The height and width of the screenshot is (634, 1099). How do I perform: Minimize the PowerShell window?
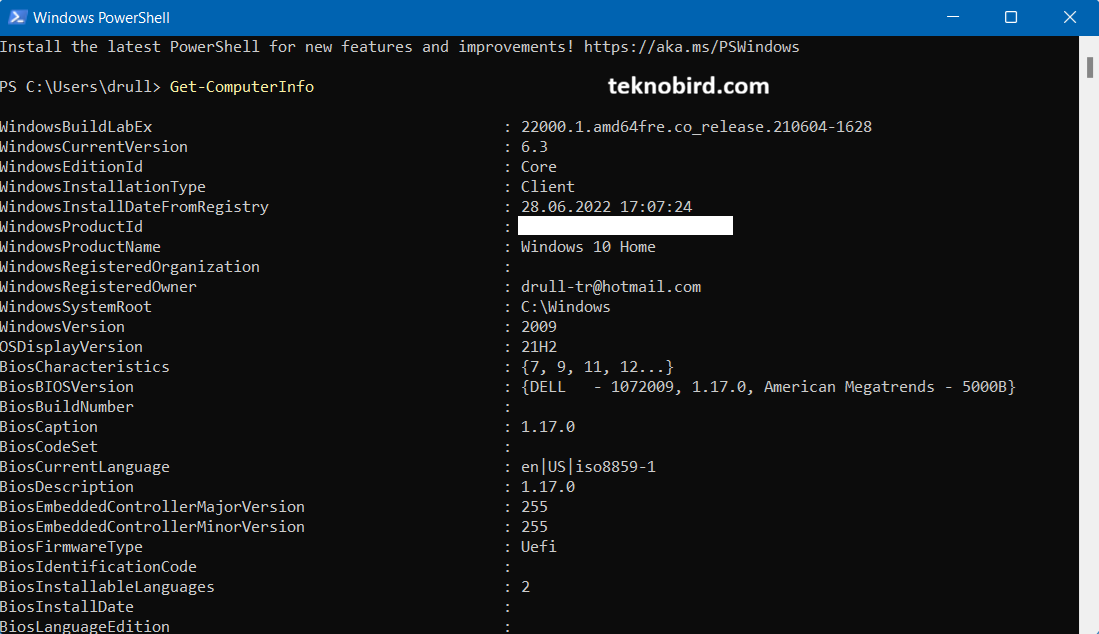point(954,17)
